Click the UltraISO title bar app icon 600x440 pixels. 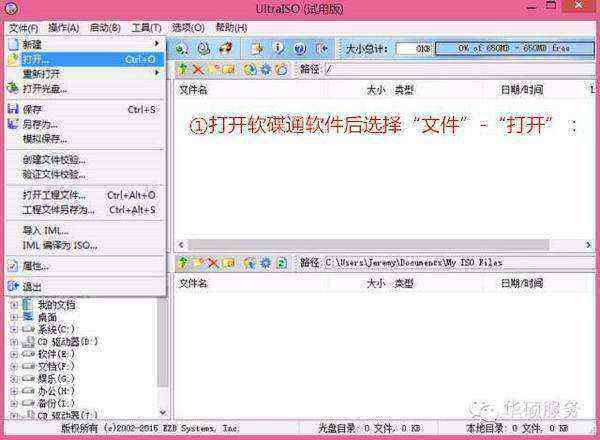pyautogui.click(x=11, y=8)
